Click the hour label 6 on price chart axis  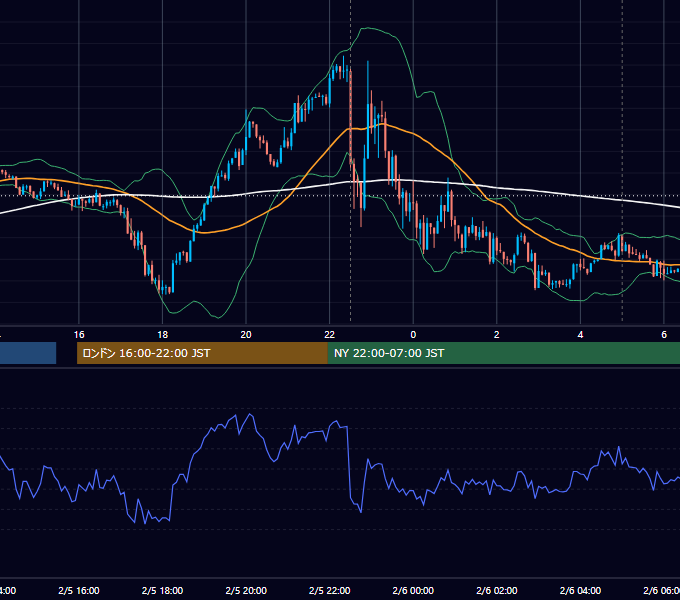tap(664, 335)
